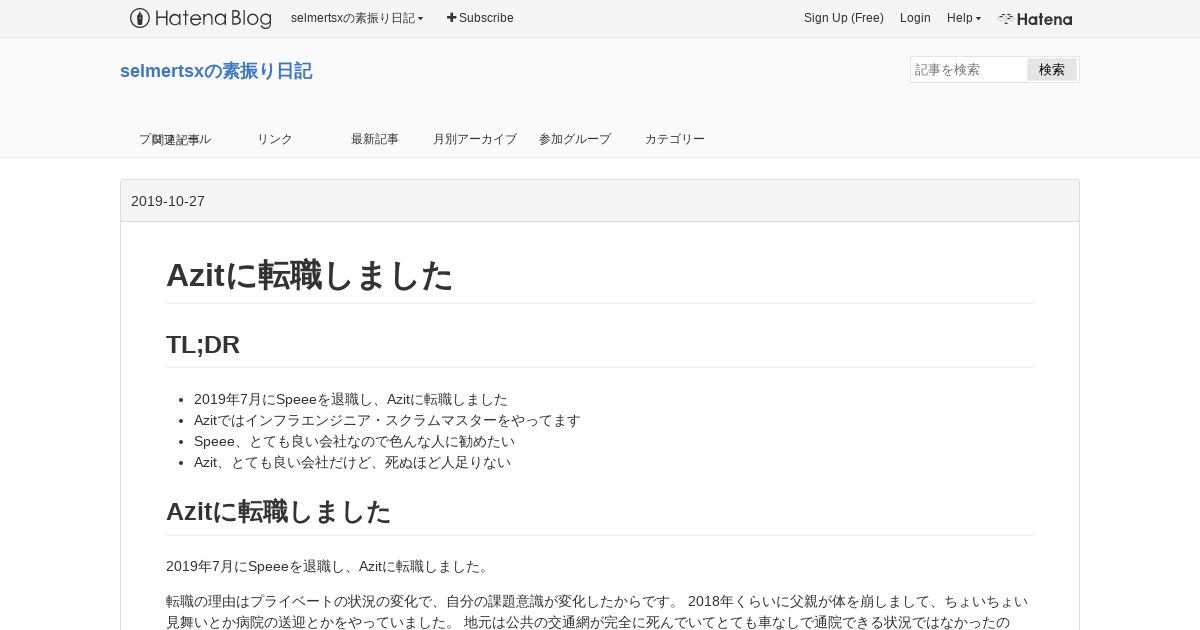Select the リンク tab
The width and height of the screenshot is (1200, 630).
coord(275,139)
